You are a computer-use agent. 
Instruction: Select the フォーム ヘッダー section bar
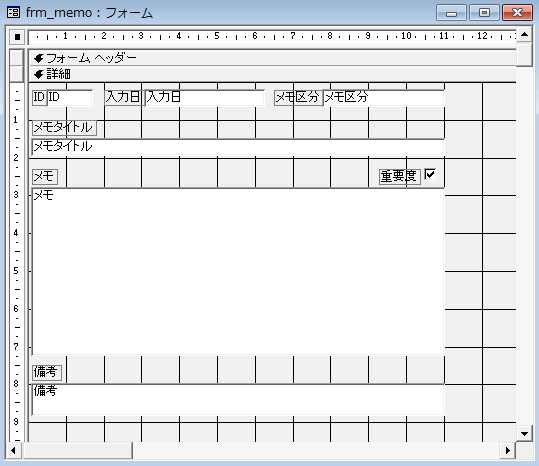coord(272,58)
